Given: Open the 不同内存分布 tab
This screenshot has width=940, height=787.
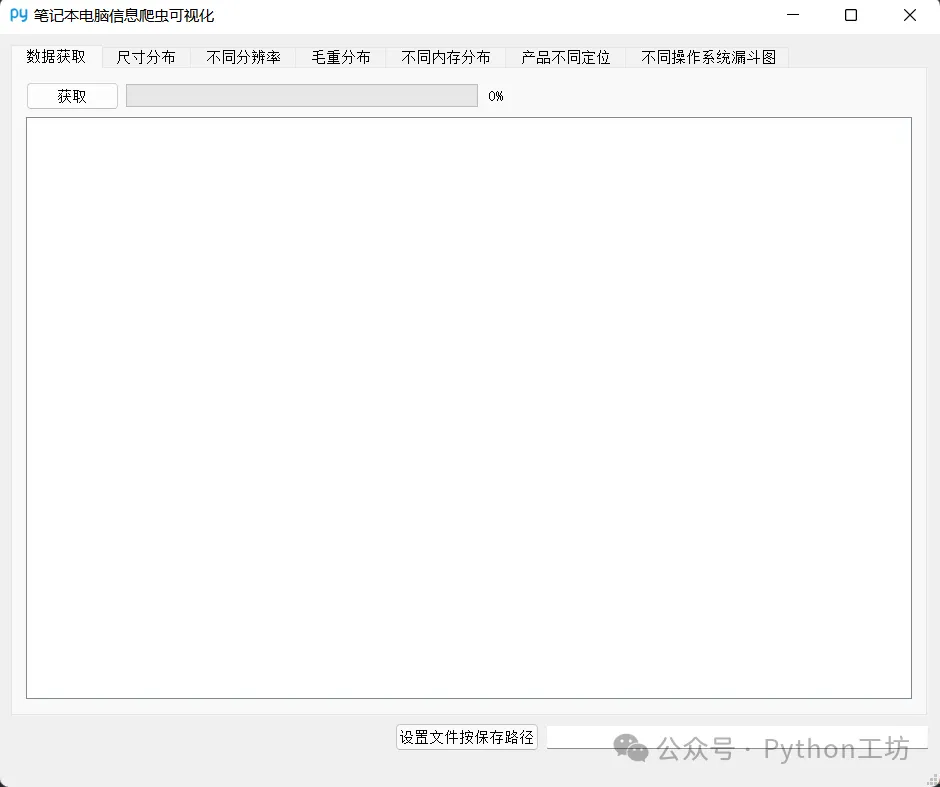Looking at the screenshot, I should (x=446, y=58).
